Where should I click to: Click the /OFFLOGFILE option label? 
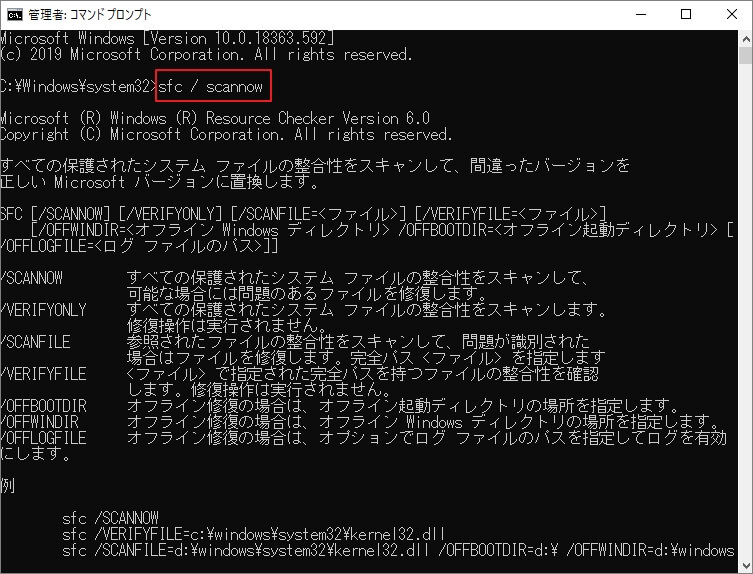pos(43,437)
